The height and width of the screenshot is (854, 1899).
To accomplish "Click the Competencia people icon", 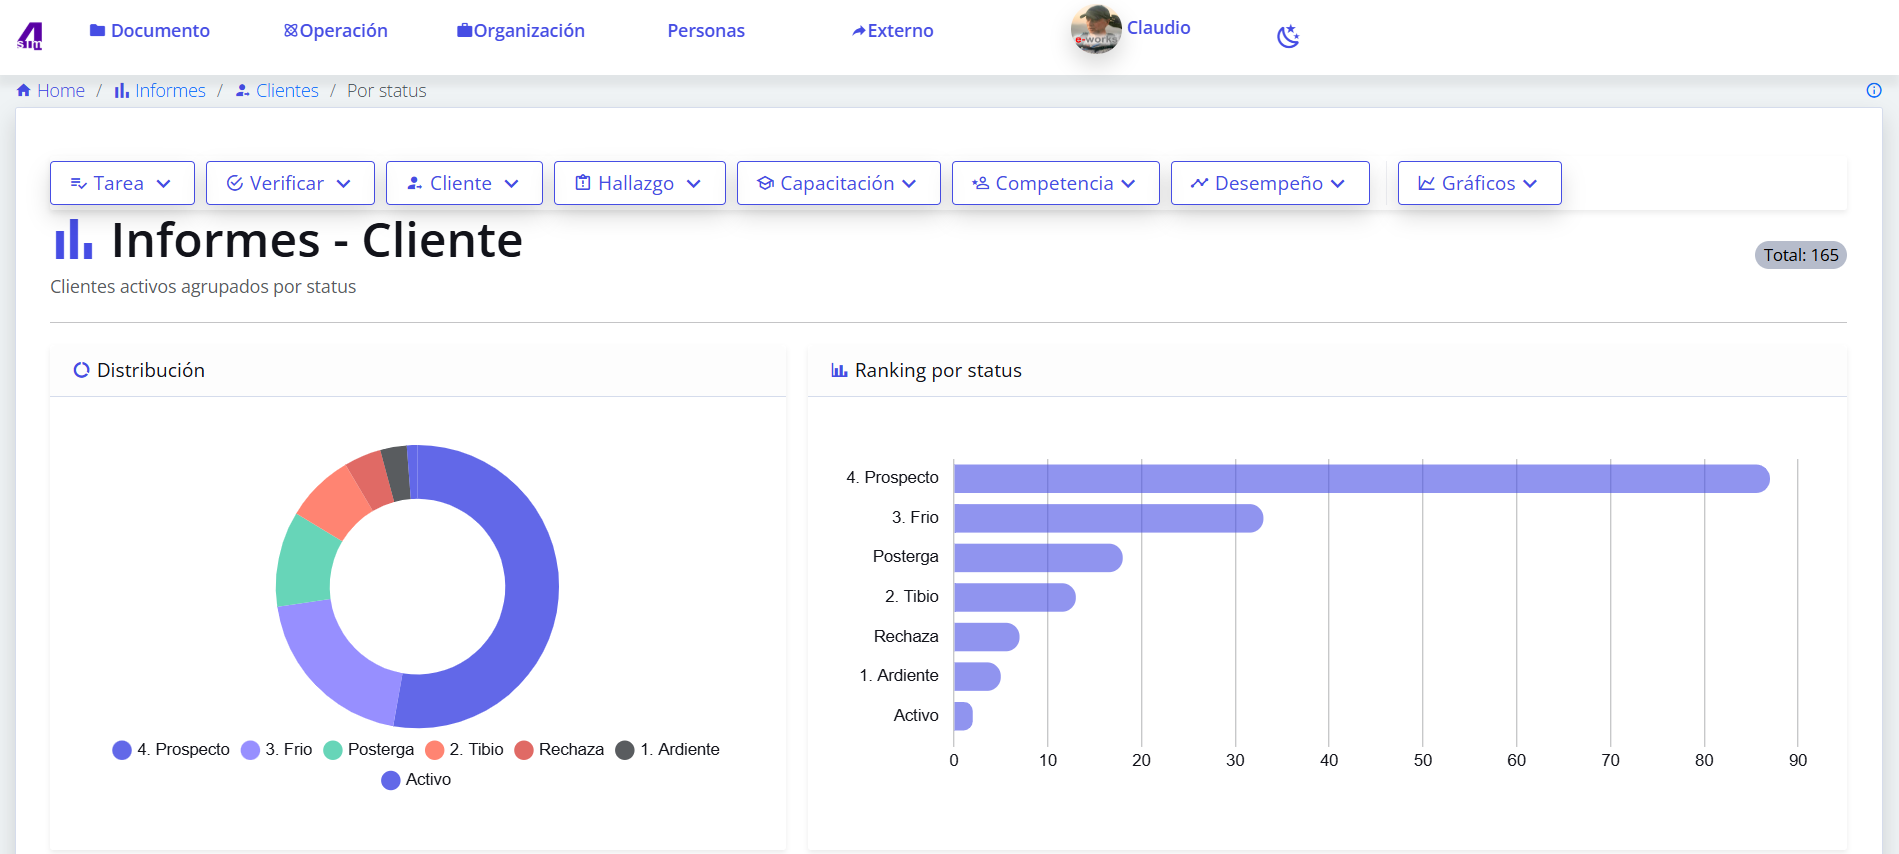I will click(x=981, y=183).
